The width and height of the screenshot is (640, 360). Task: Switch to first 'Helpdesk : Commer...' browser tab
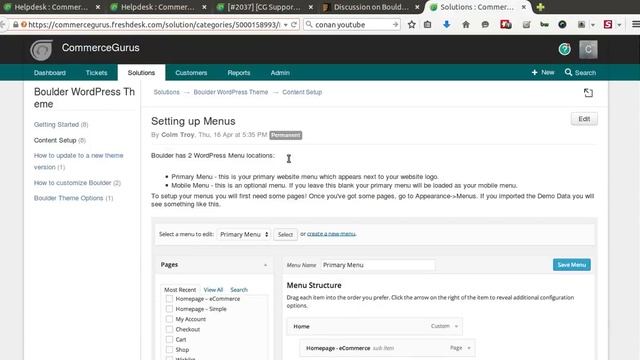coord(51,7)
